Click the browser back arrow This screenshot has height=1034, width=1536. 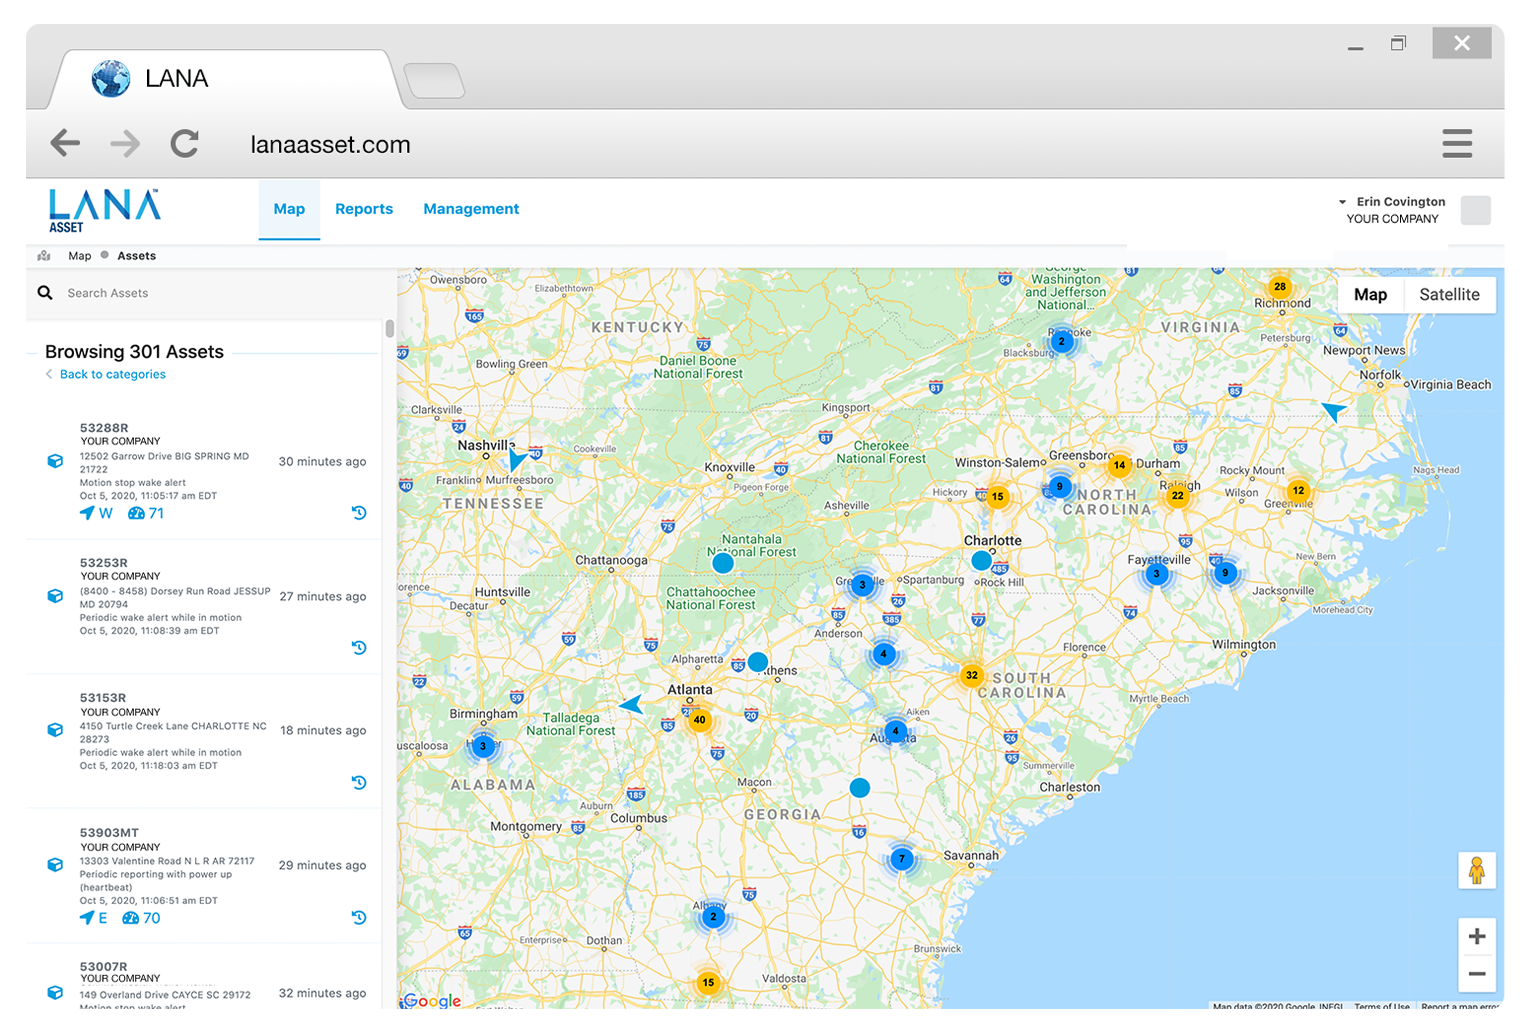[x=66, y=144]
